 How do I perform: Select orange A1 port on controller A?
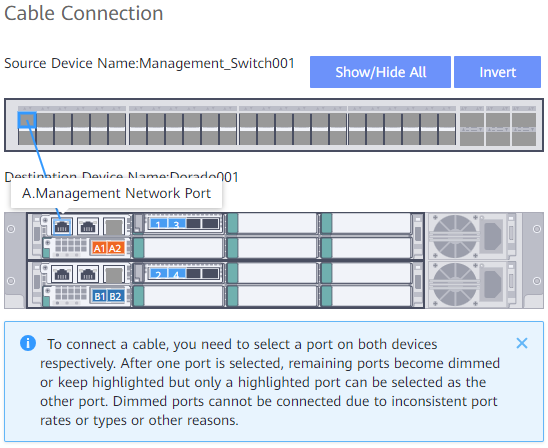(100, 248)
